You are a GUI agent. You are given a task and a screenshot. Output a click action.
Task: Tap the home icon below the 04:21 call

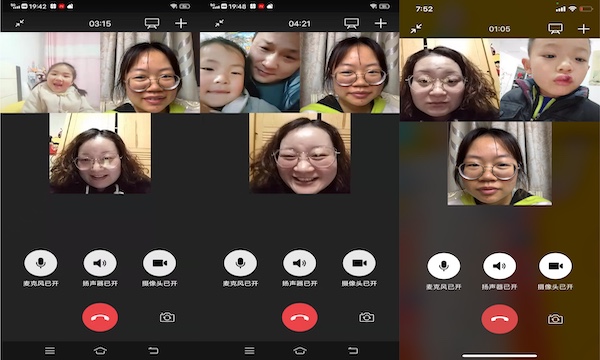pyautogui.click(x=300, y=350)
